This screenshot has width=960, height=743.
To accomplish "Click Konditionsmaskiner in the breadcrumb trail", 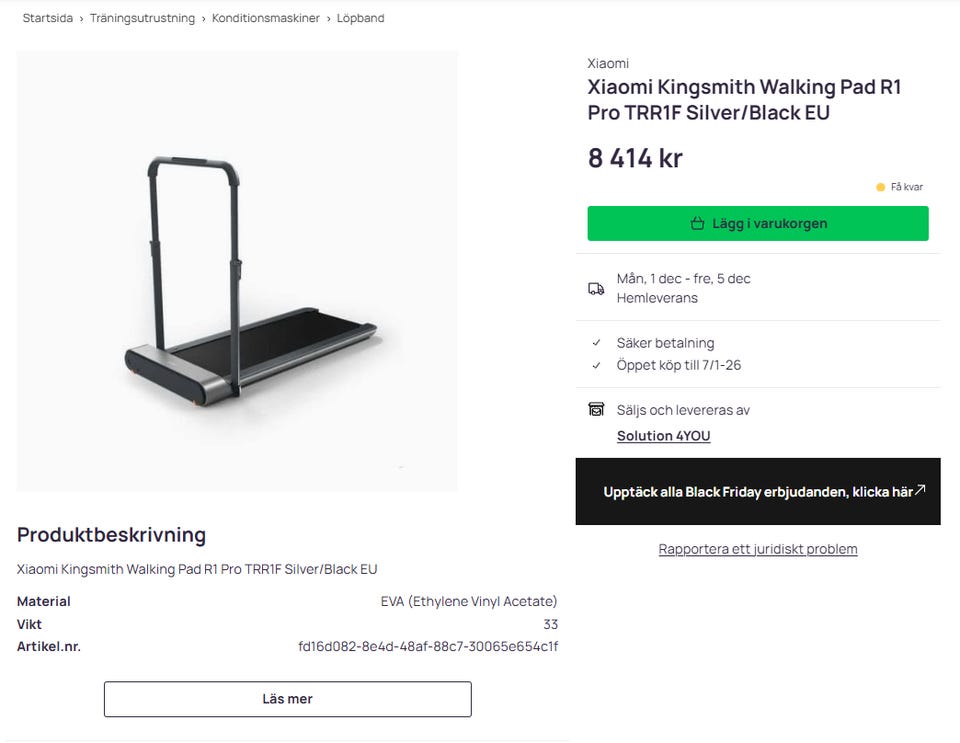I will coord(269,18).
